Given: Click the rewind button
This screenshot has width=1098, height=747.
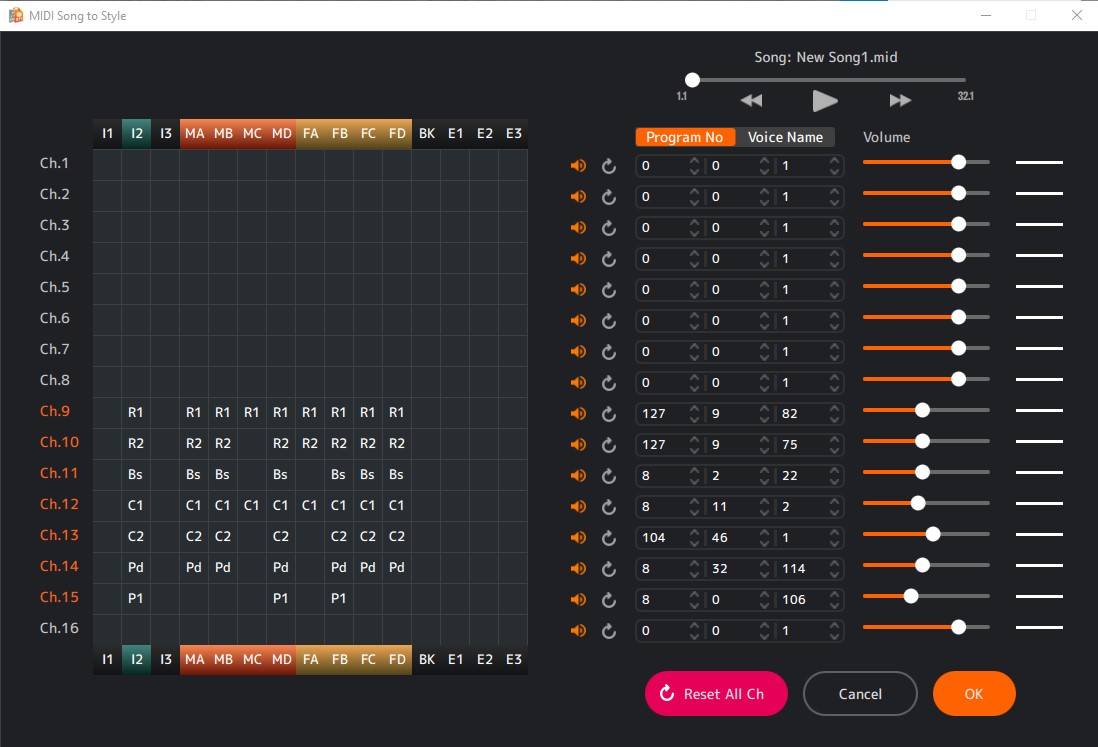Looking at the screenshot, I should tap(751, 100).
